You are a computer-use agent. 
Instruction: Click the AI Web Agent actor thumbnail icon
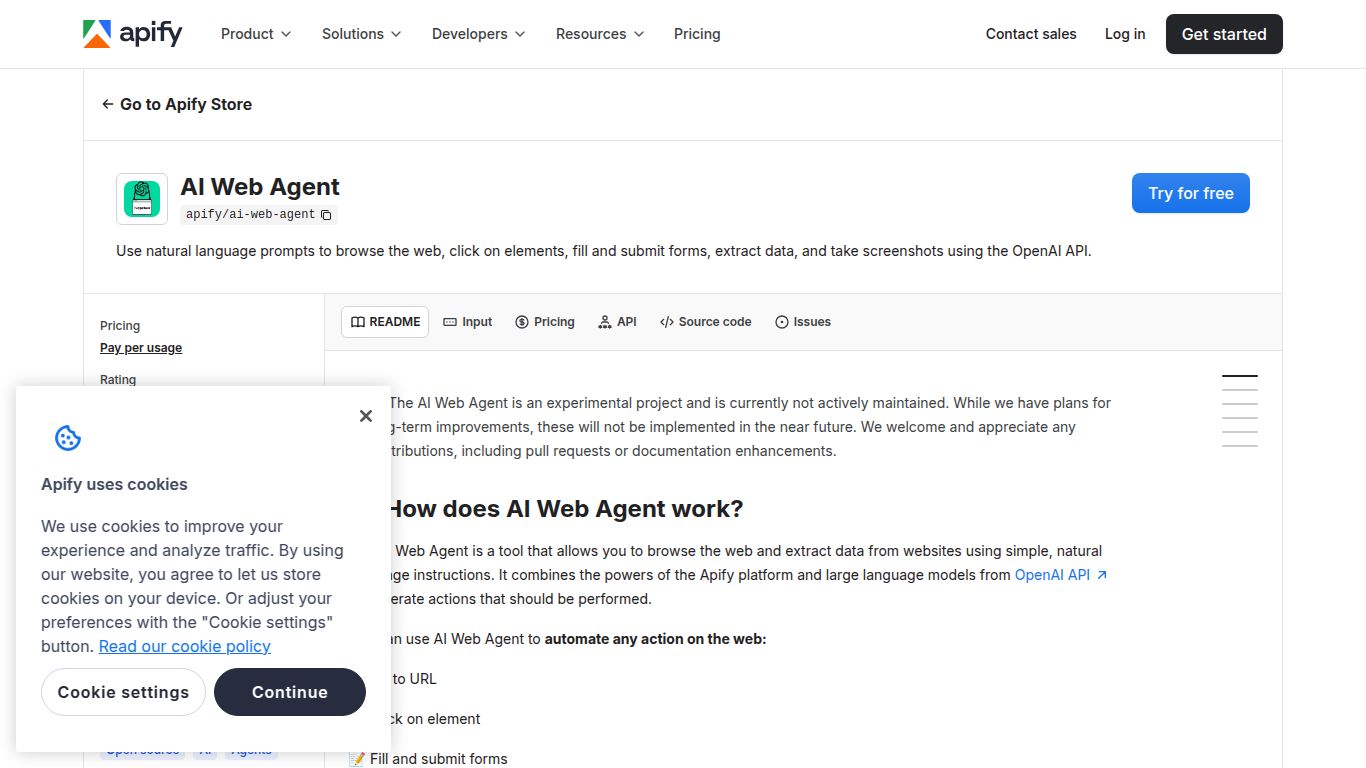141,198
